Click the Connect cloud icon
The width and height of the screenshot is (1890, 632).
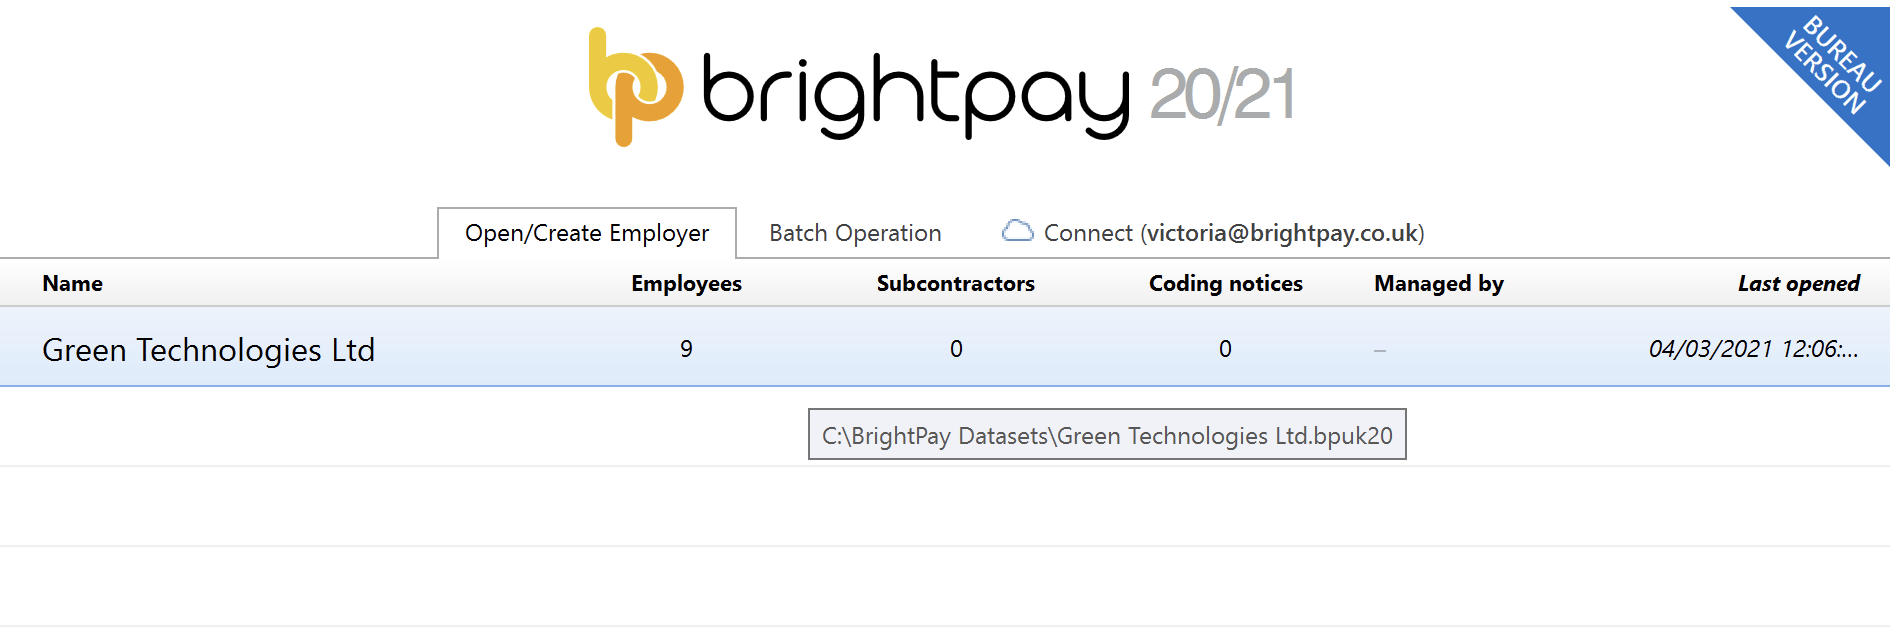[1017, 231]
